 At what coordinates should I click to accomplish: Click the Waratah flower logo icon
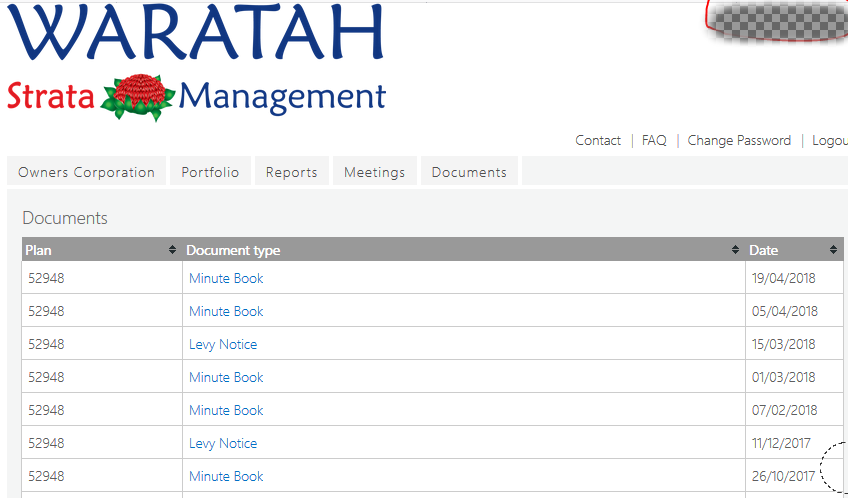point(138,97)
